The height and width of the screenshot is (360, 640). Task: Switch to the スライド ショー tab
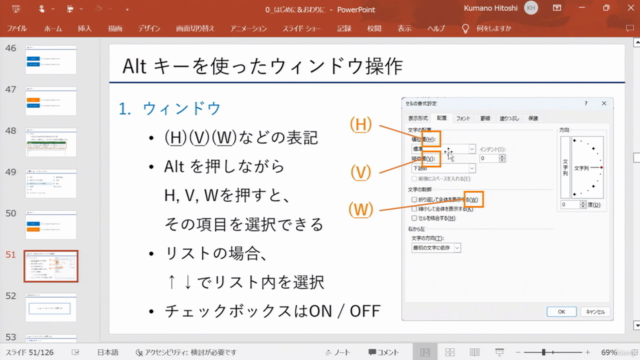pyautogui.click(x=302, y=28)
